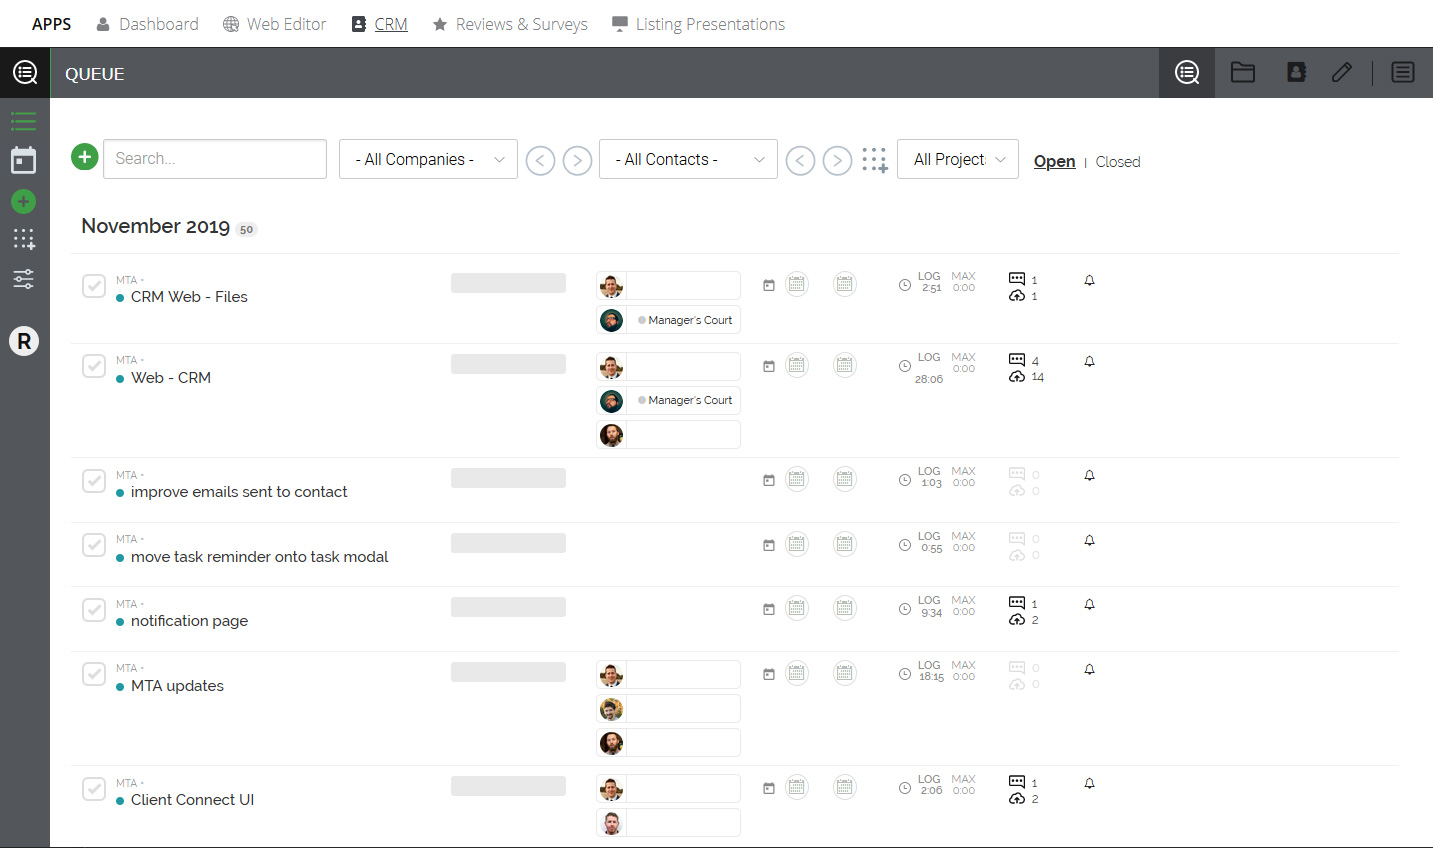
Task: Open the queue icon in the dark header
Action: click(x=1187, y=73)
